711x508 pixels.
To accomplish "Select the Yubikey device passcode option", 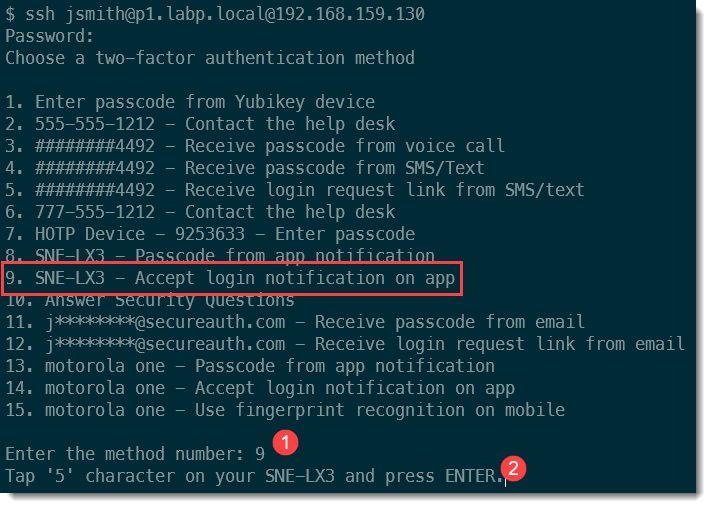I will (x=190, y=102).
